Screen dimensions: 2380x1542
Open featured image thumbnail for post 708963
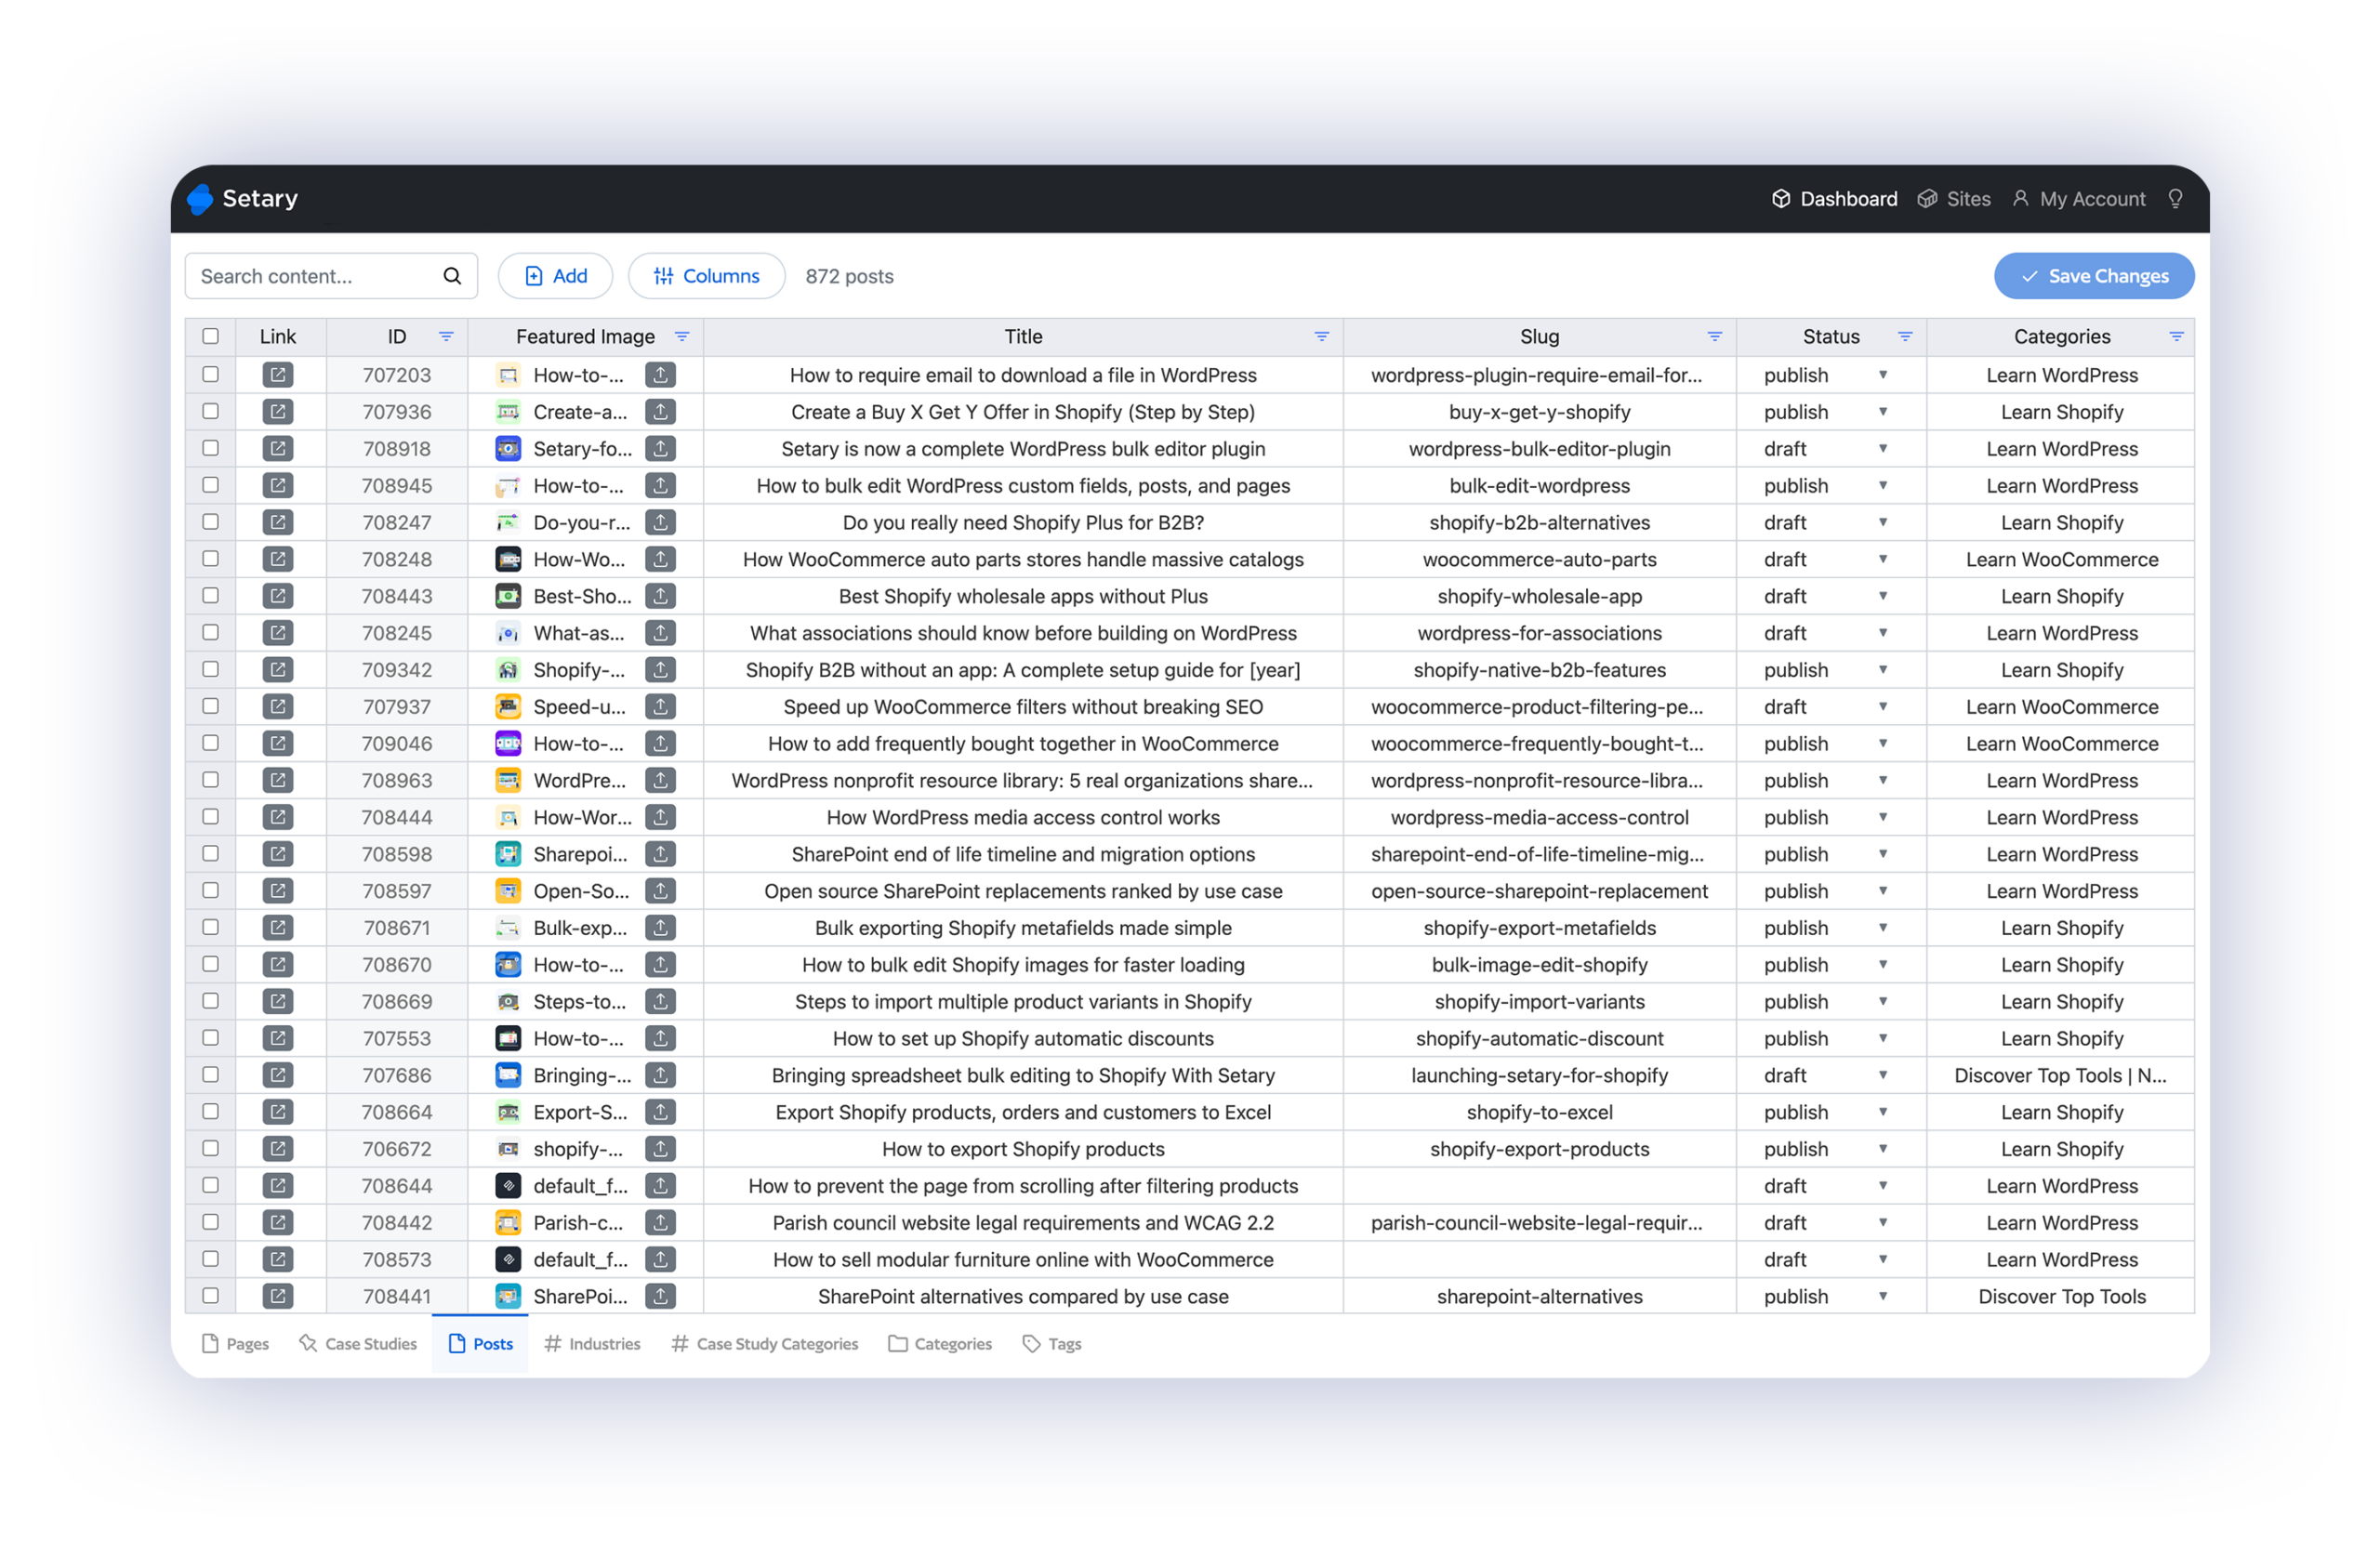(x=508, y=780)
